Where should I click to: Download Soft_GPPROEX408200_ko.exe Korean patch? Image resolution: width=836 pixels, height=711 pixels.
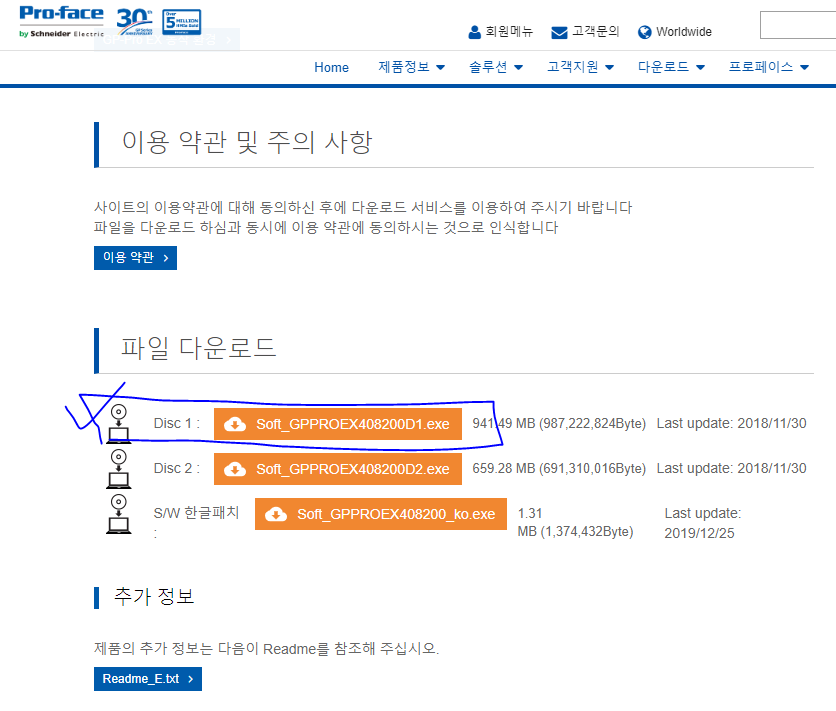(x=381, y=514)
